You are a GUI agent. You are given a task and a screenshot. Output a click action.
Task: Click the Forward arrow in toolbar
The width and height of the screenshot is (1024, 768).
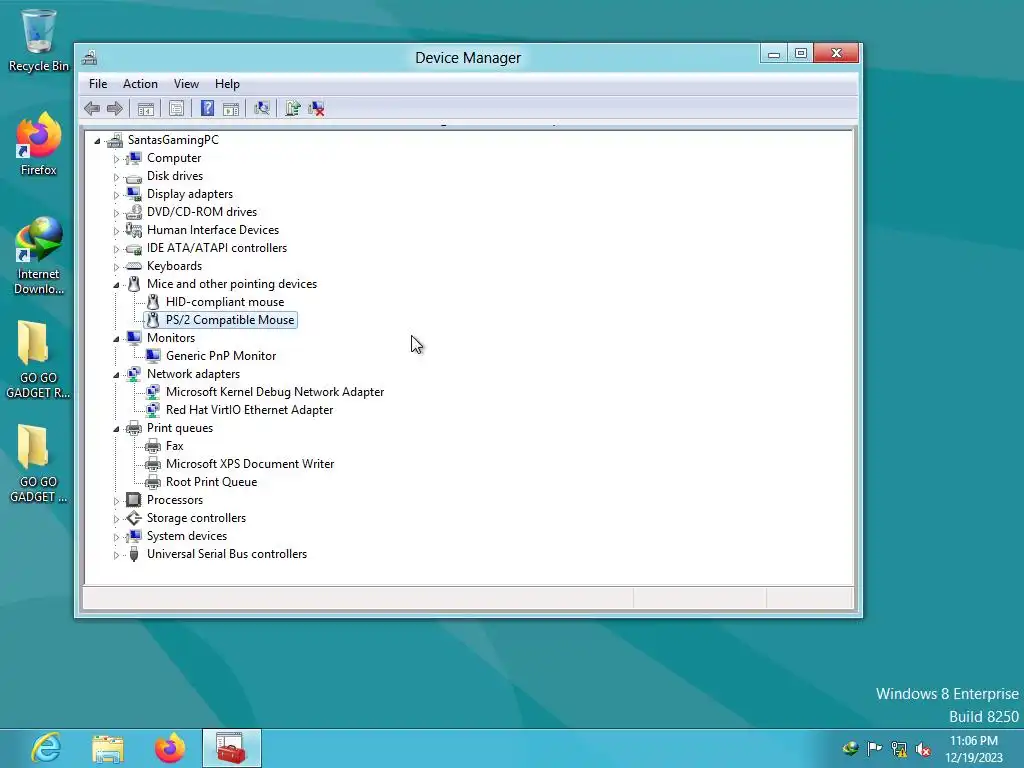[115, 108]
